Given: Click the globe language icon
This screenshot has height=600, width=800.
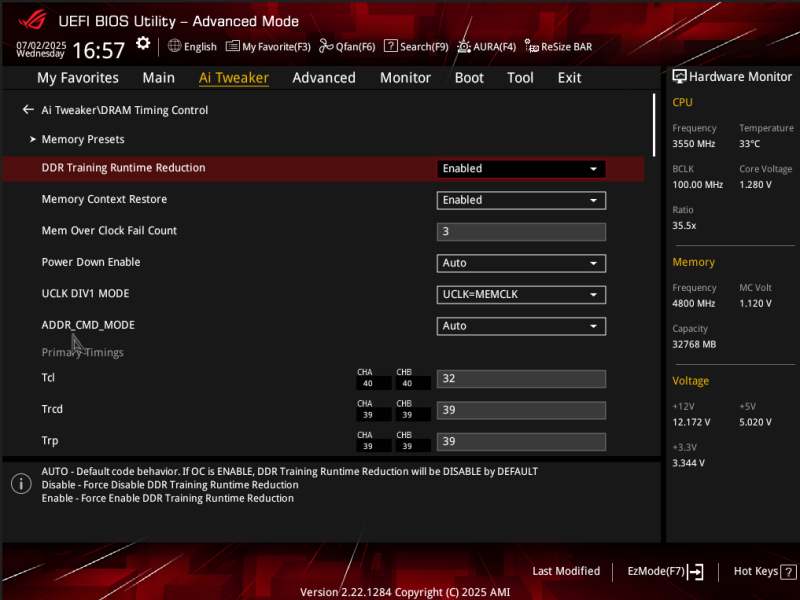Looking at the screenshot, I should (x=174, y=46).
